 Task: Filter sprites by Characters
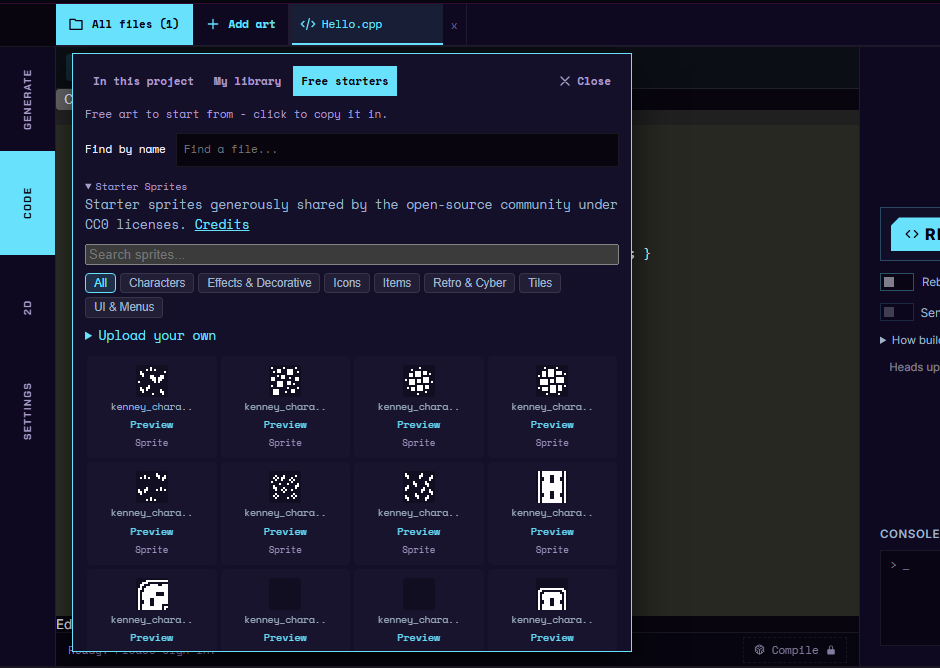click(157, 283)
